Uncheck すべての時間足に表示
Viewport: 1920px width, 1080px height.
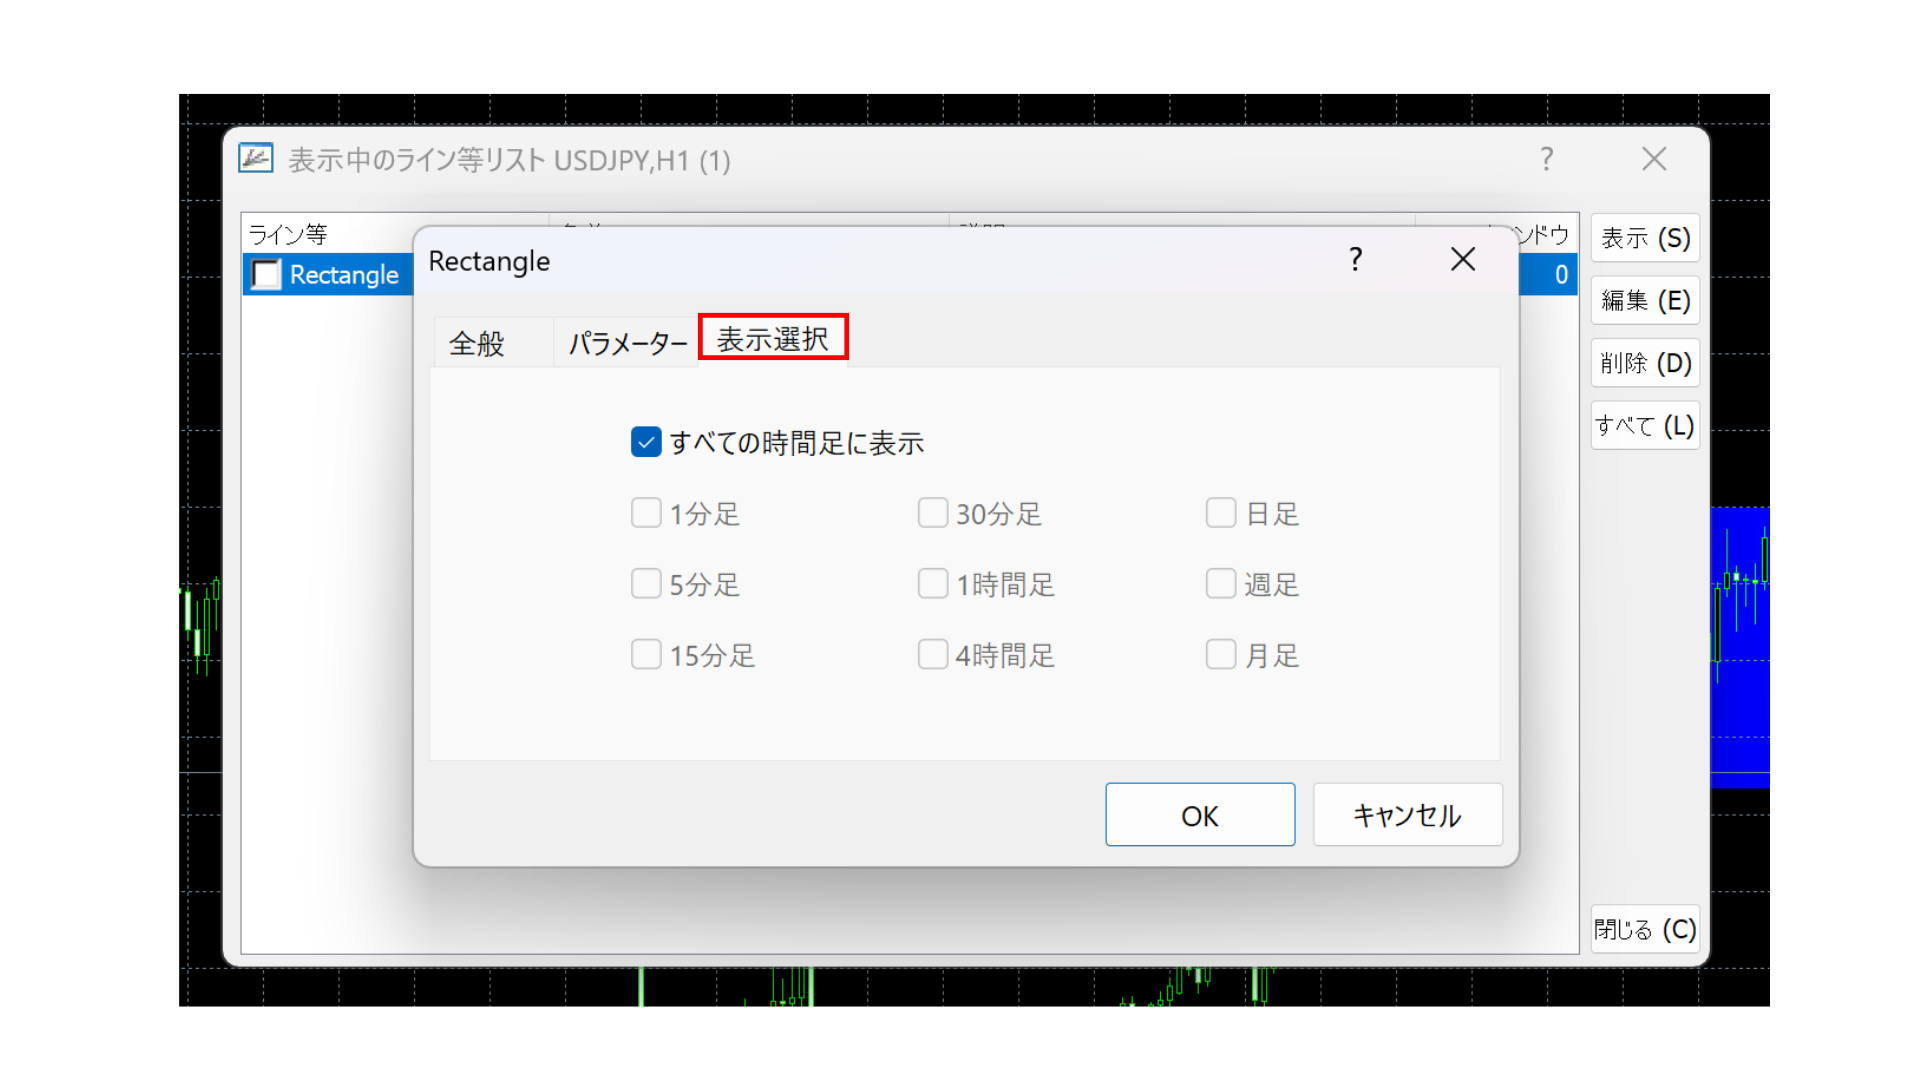[x=645, y=441]
